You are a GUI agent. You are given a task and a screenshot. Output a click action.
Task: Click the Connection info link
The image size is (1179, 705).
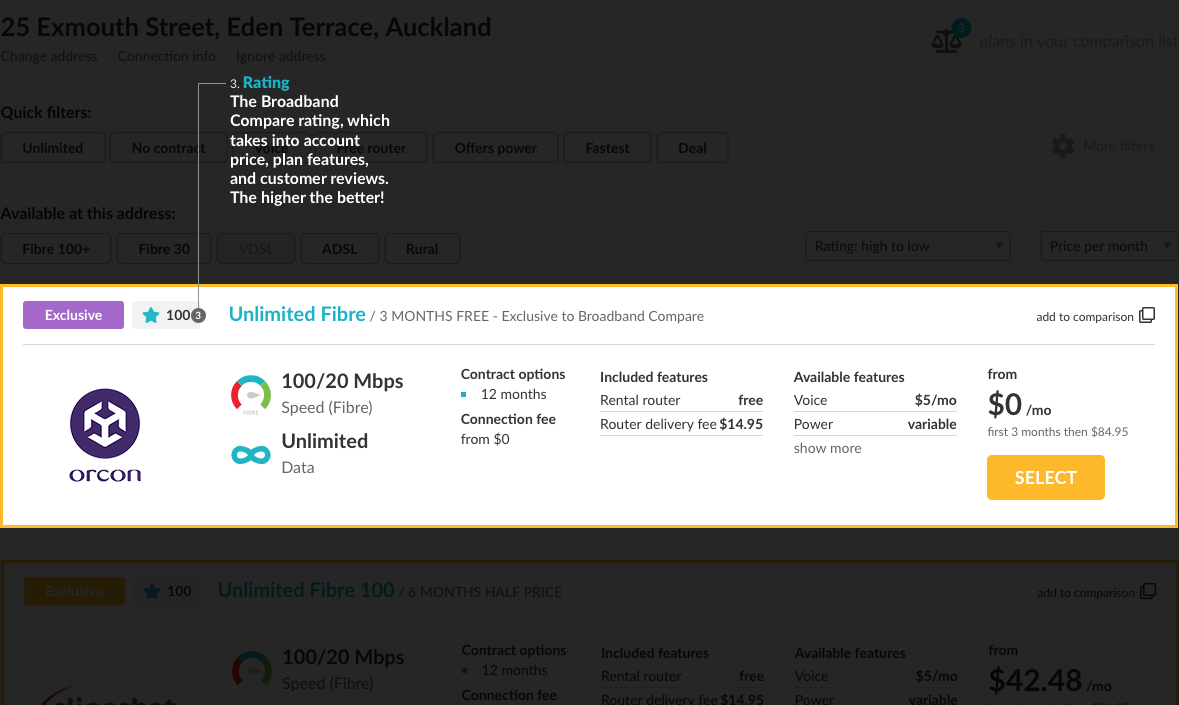pyautogui.click(x=166, y=56)
